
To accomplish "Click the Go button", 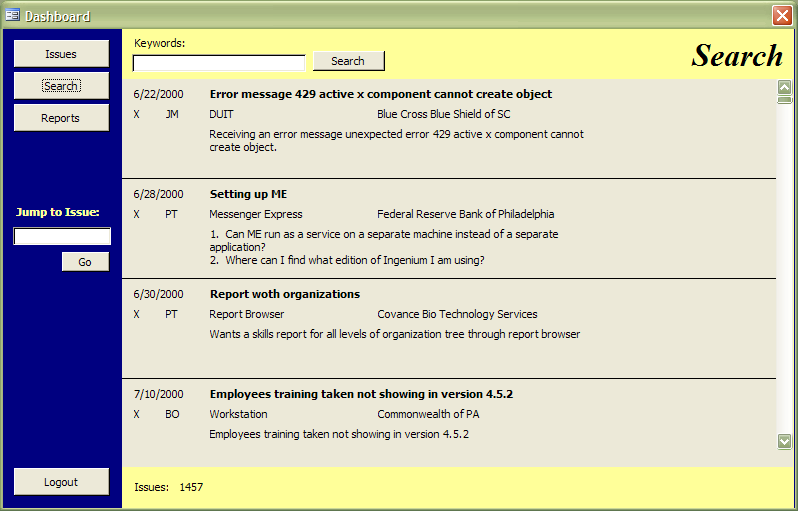I will (85, 262).
